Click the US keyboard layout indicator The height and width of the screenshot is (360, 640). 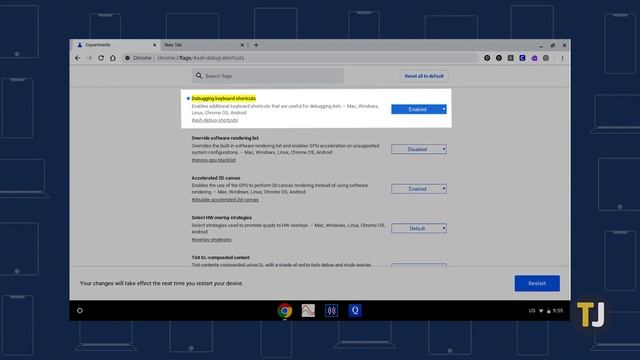[x=532, y=311]
